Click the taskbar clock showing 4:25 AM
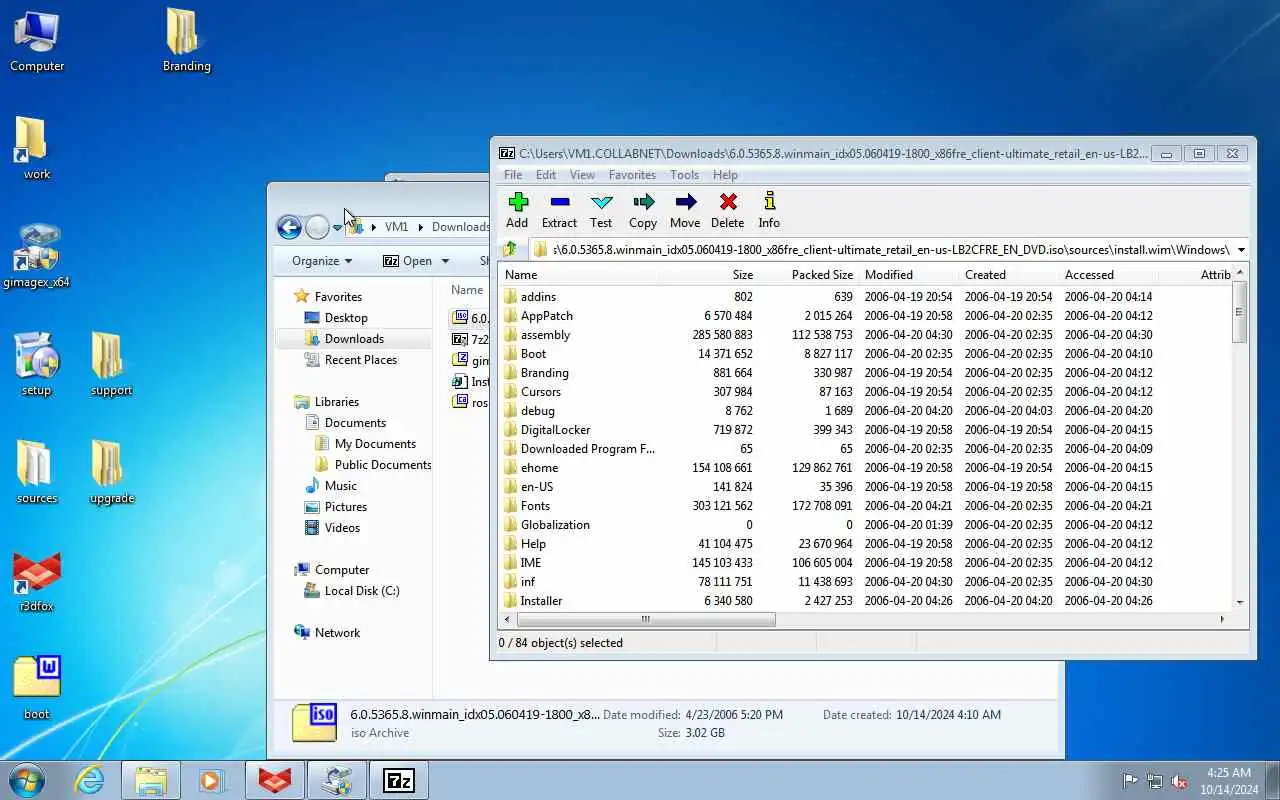The width and height of the screenshot is (1280, 800). 1228,781
